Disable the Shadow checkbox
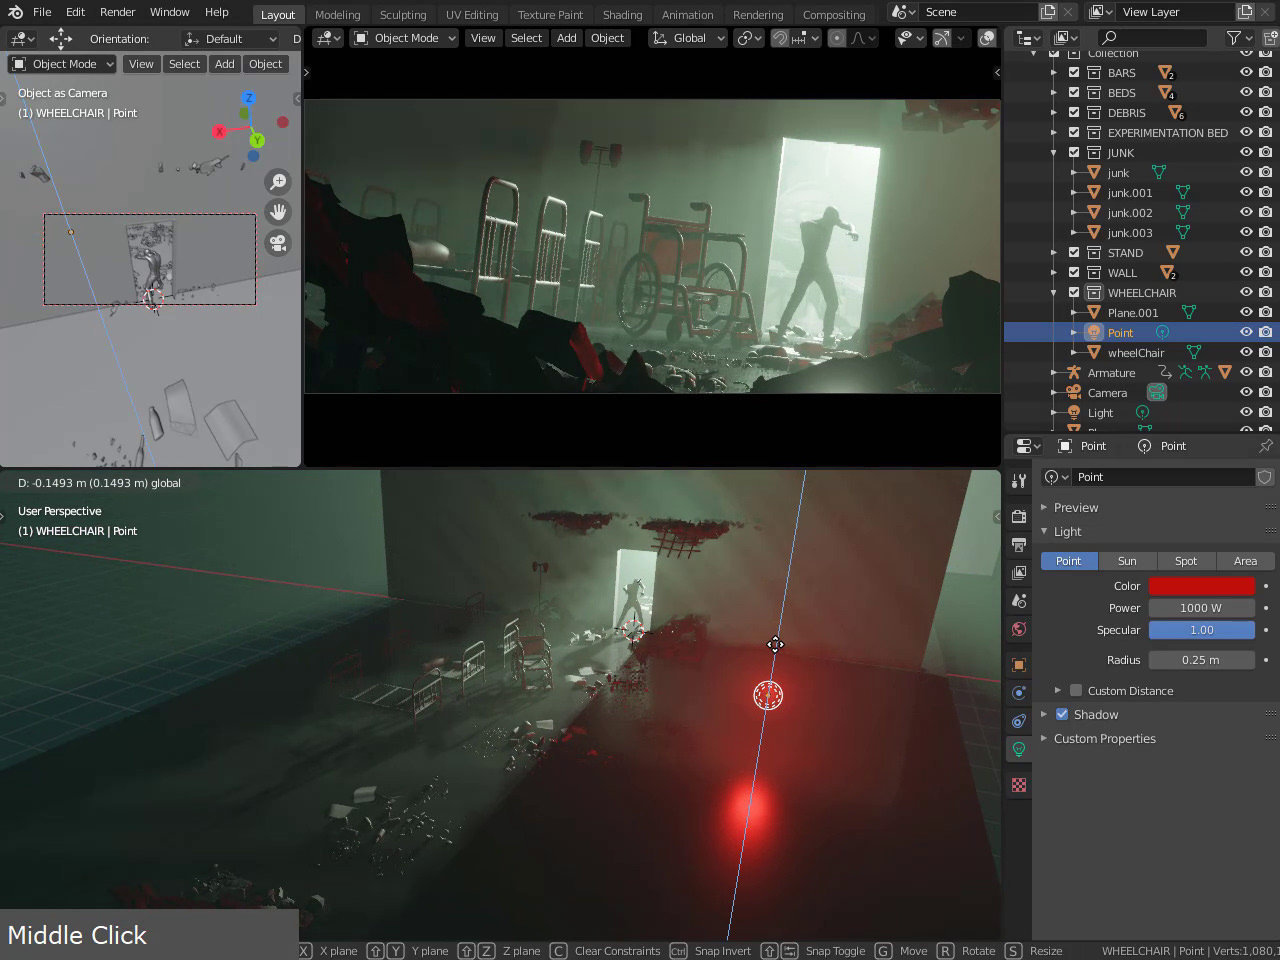Viewport: 1280px width, 960px height. tap(1062, 715)
